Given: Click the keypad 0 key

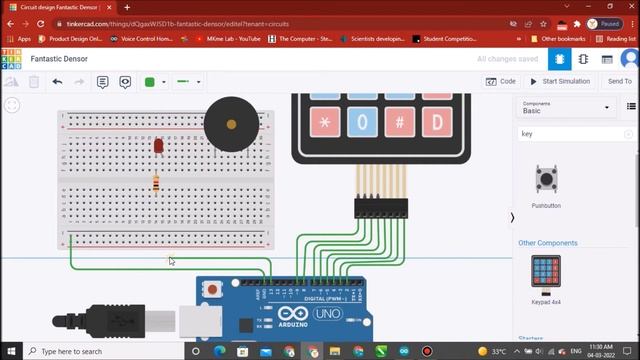Looking at the screenshot, I should (362, 122).
